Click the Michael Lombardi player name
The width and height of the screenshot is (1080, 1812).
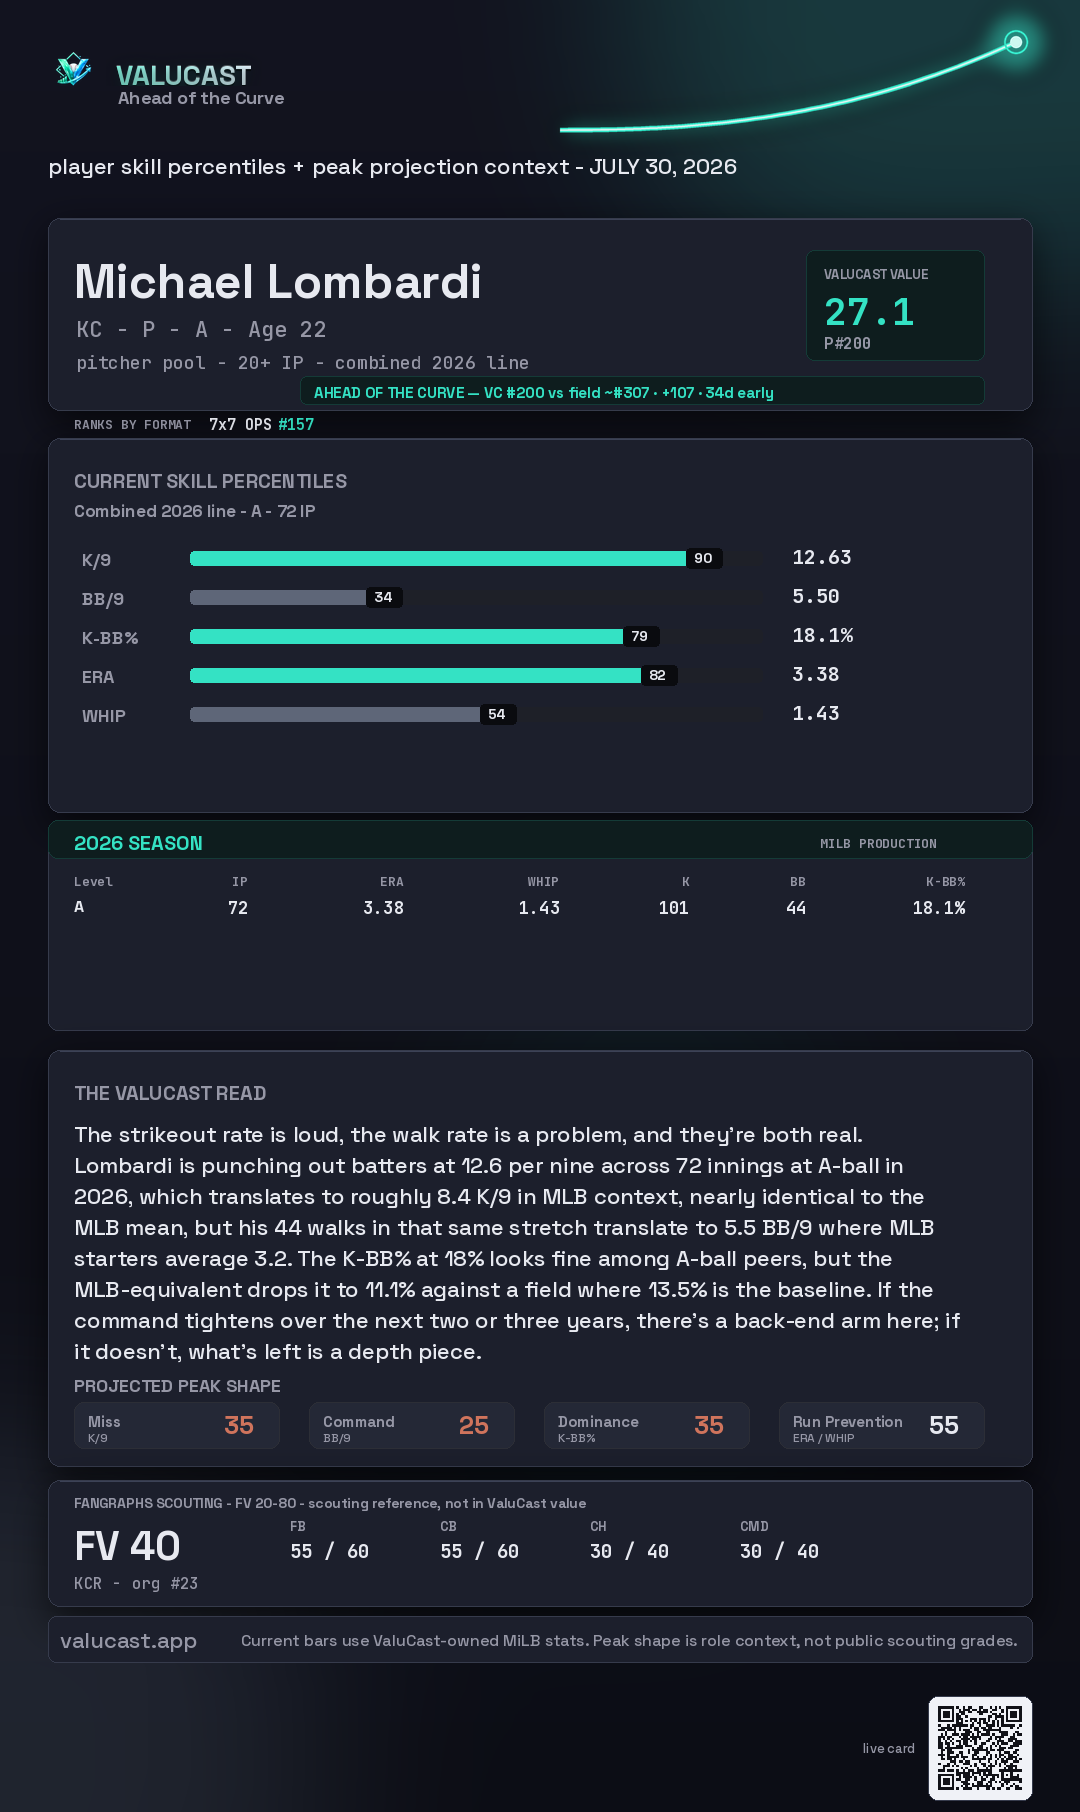(278, 282)
